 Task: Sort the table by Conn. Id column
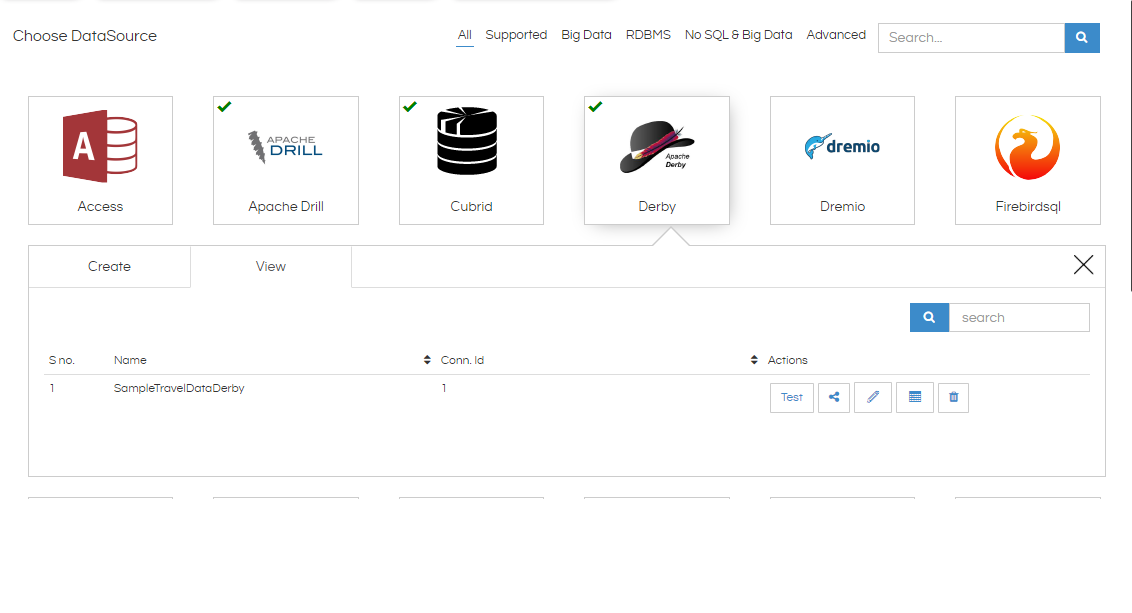(x=754, y=360)
